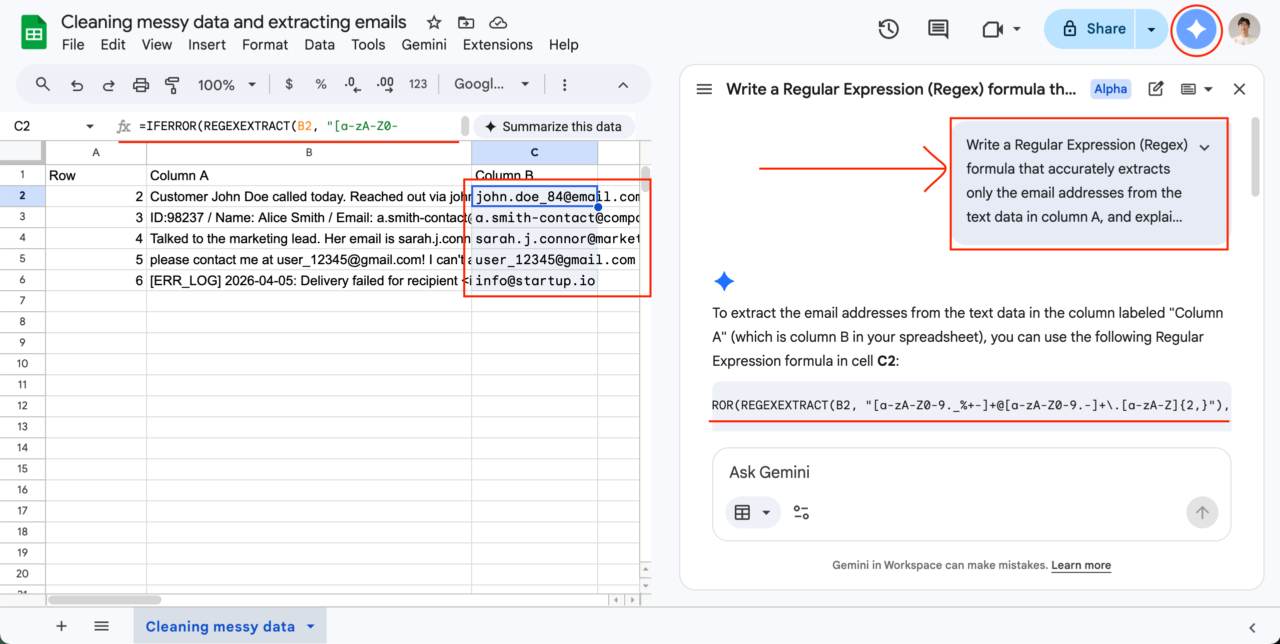Click the Alpha badge
This screenshot has width=1280, height=644.
1110,89
